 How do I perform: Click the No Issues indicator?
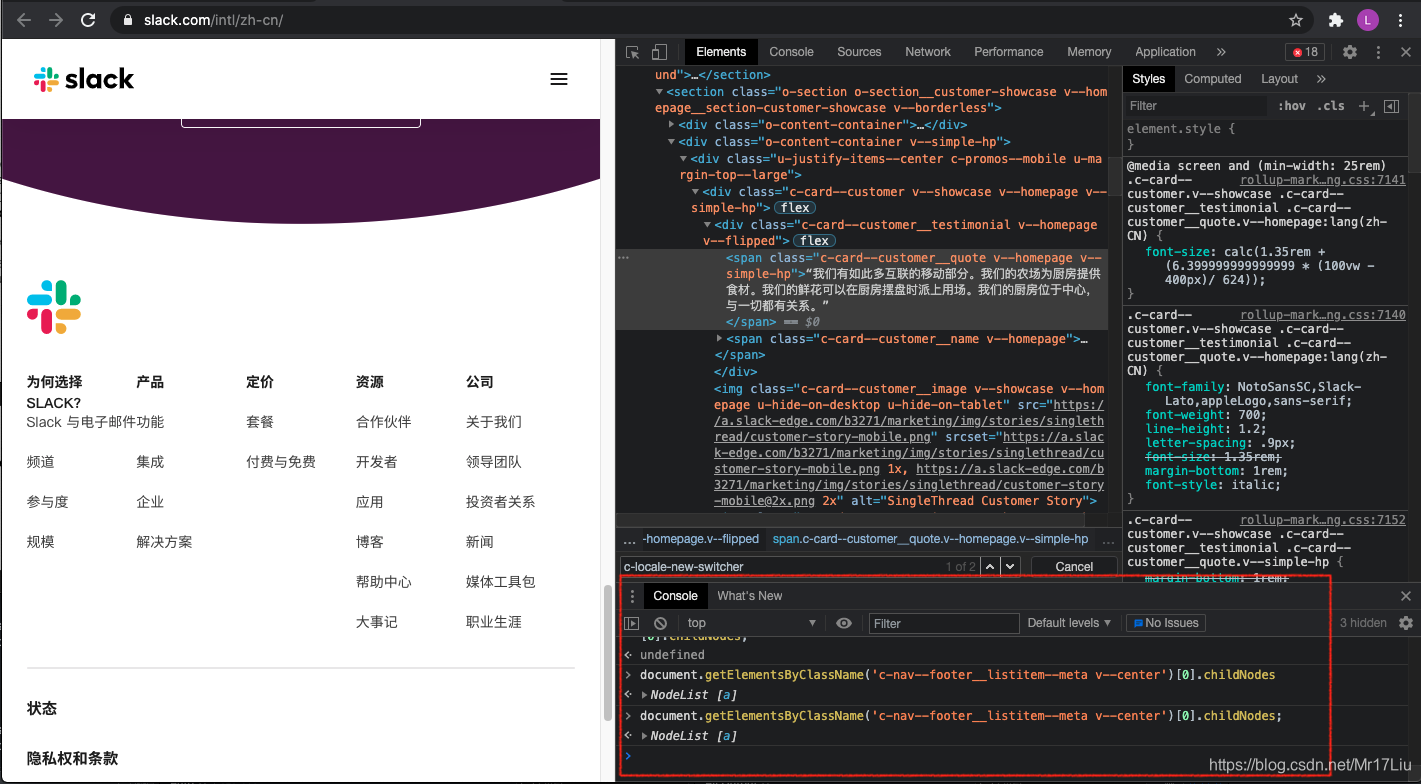pos(1165,623)
